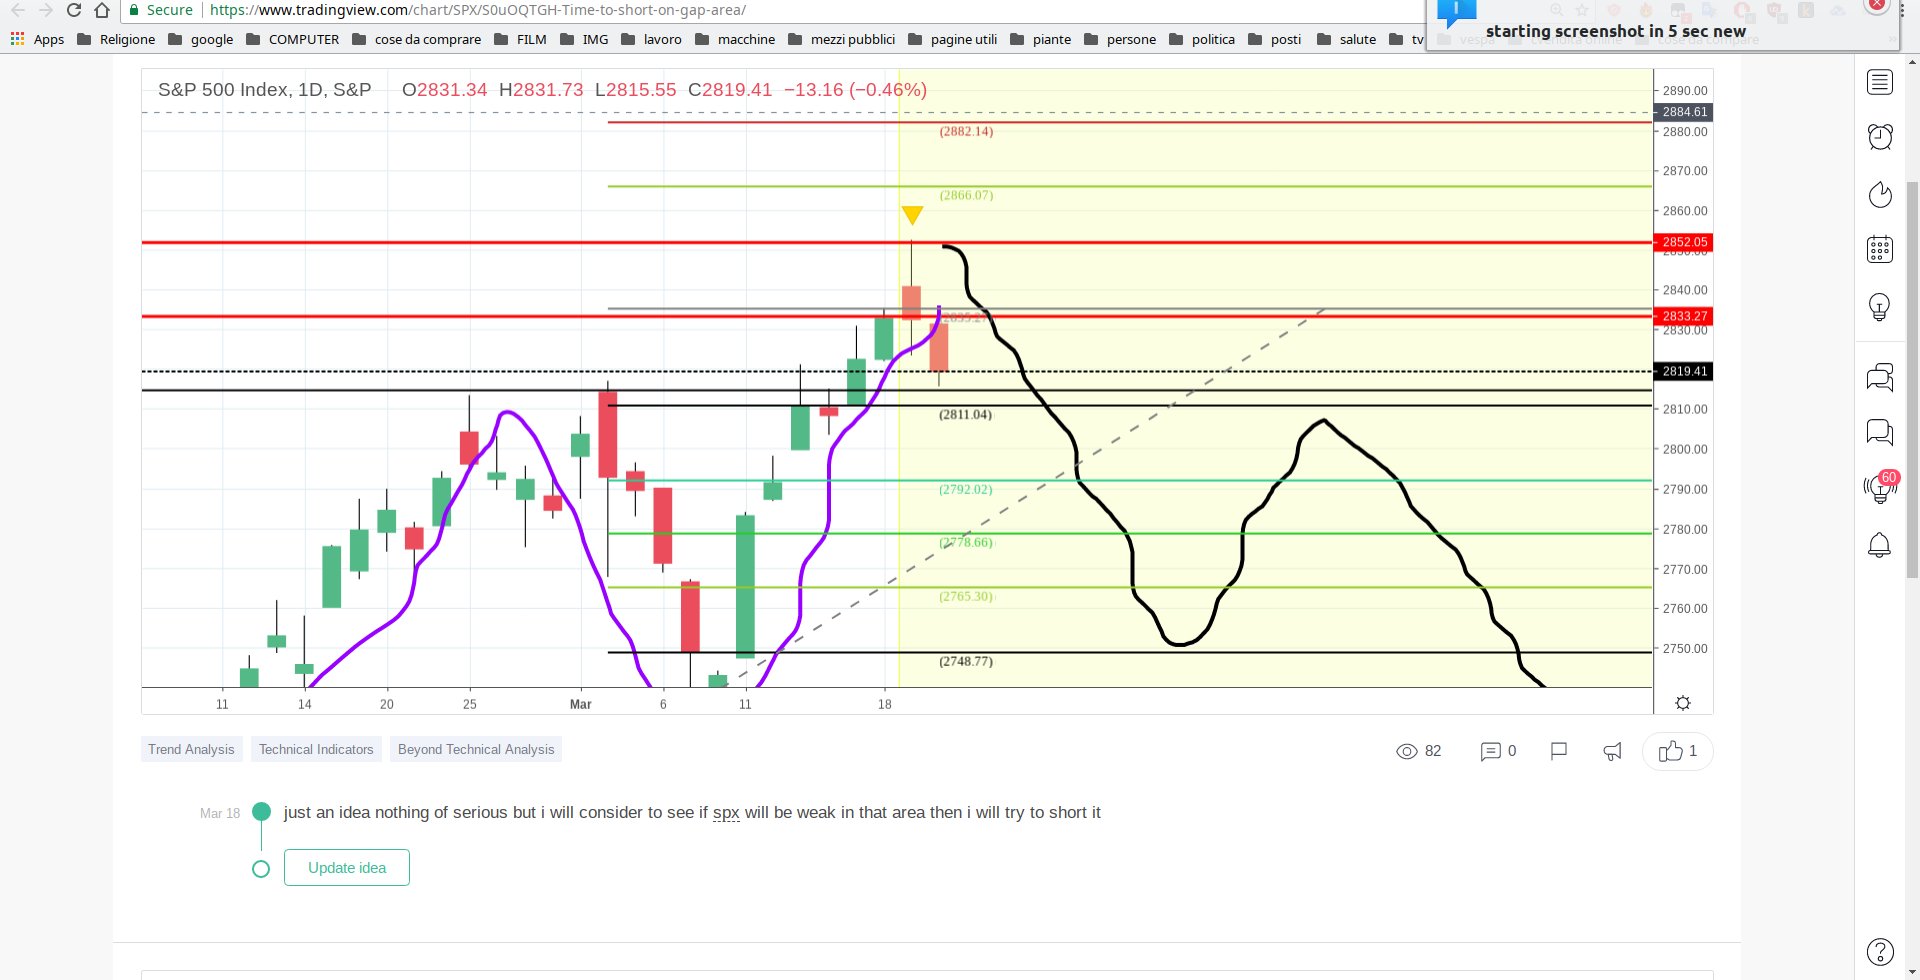Viewport: 1920px width, 980px height.
Task: Open the Ideas lightbulb icon
Action: [x=1880, y=306]
